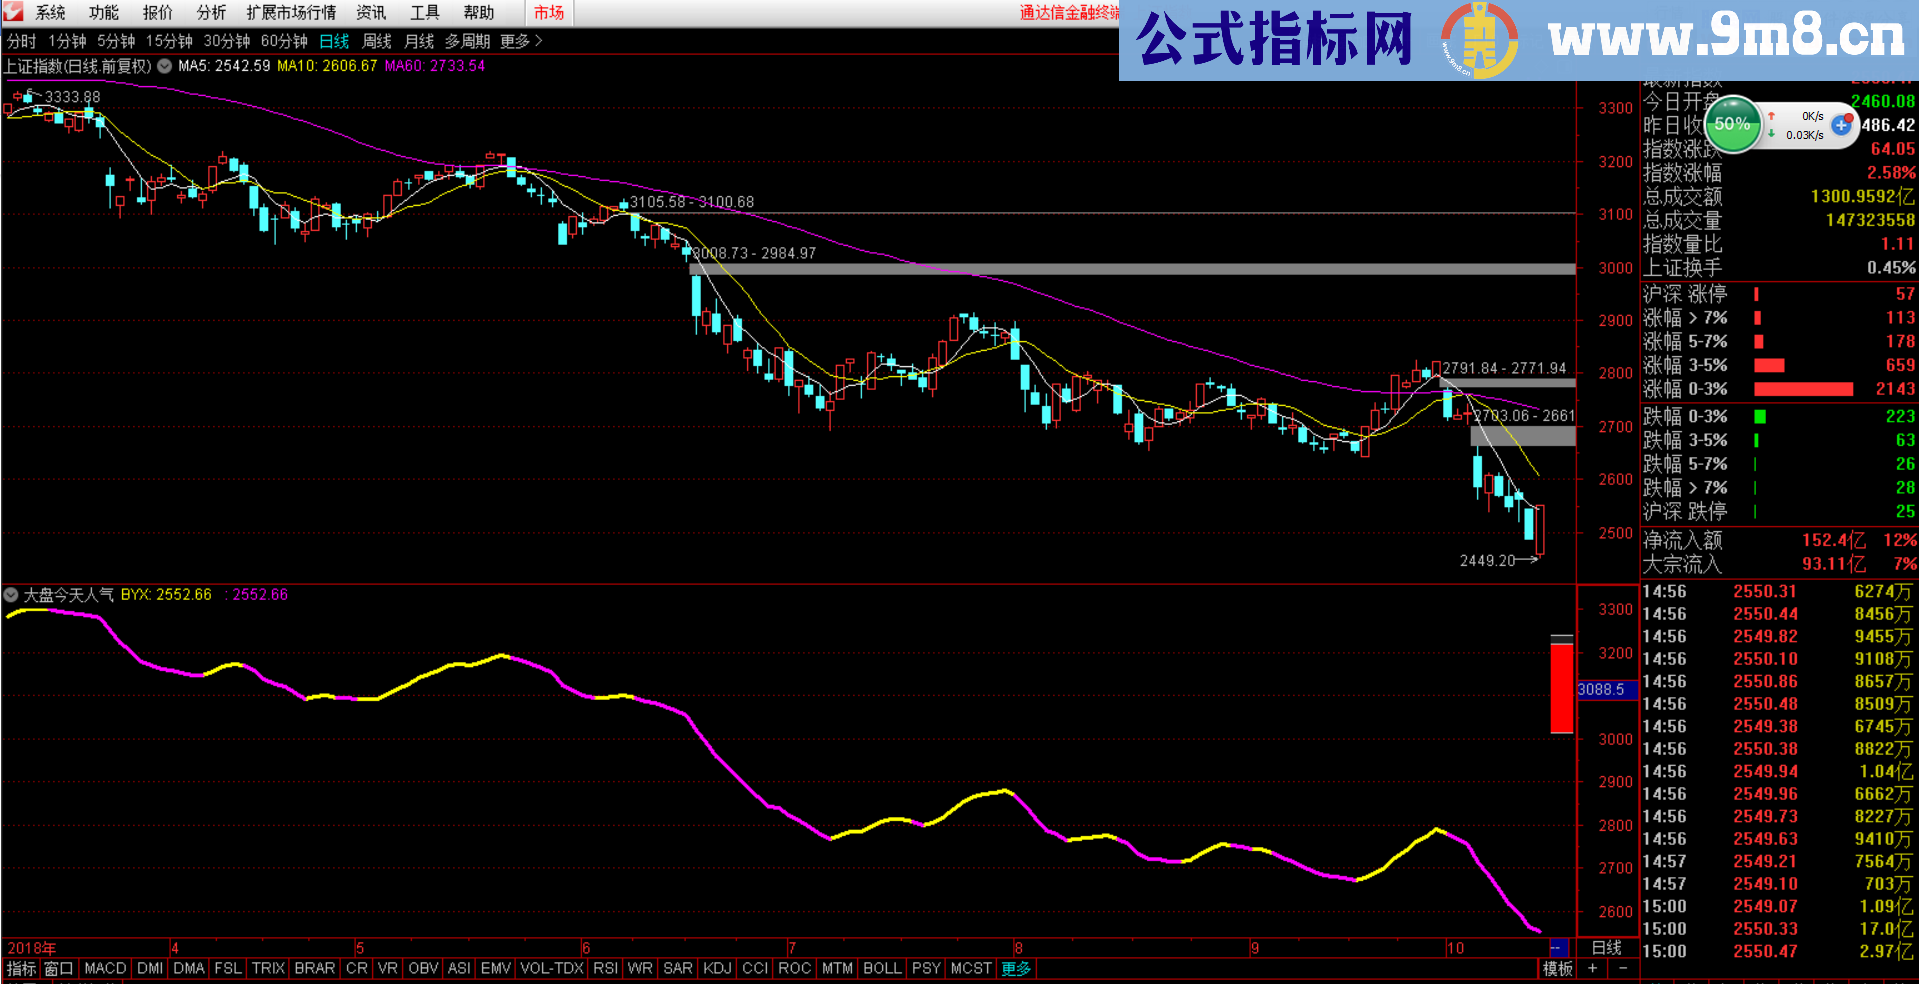Click the red application logo icon

pos(13,12)
